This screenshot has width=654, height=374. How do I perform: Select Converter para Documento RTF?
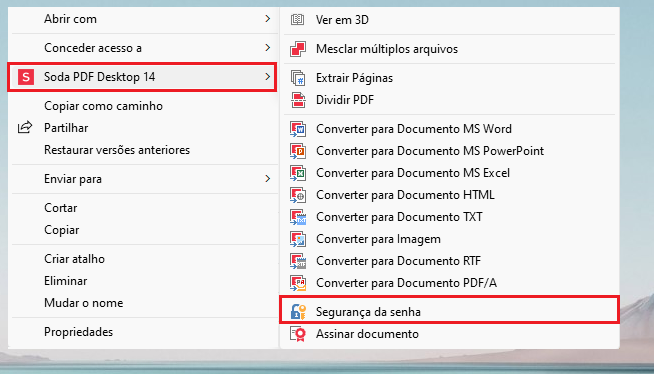450,261
